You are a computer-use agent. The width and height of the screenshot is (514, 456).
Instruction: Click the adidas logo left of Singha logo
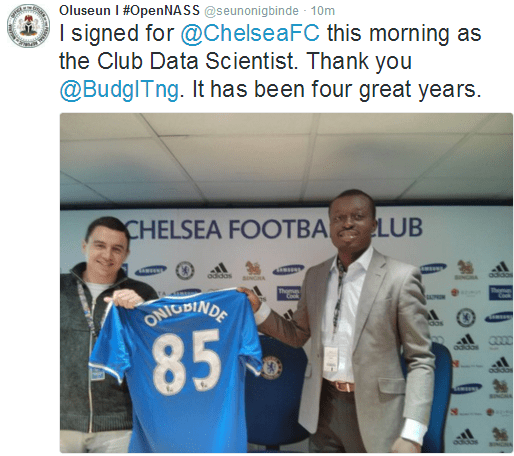[219, 271]
